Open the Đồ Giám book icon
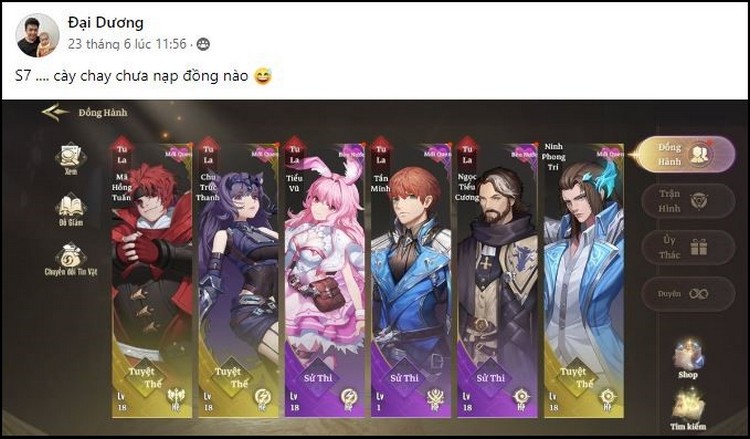This screenshot has width=750, height=439. coord(71,210)
